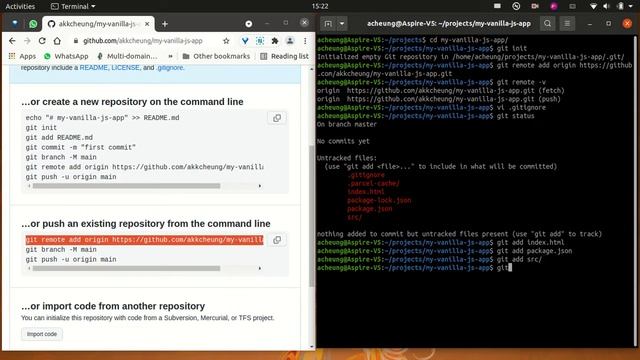Image resolution: width=640 pixels, height=360 pixels.
Task: Click Chrome's forward navigation arrow
Action: tap(27, 41)
